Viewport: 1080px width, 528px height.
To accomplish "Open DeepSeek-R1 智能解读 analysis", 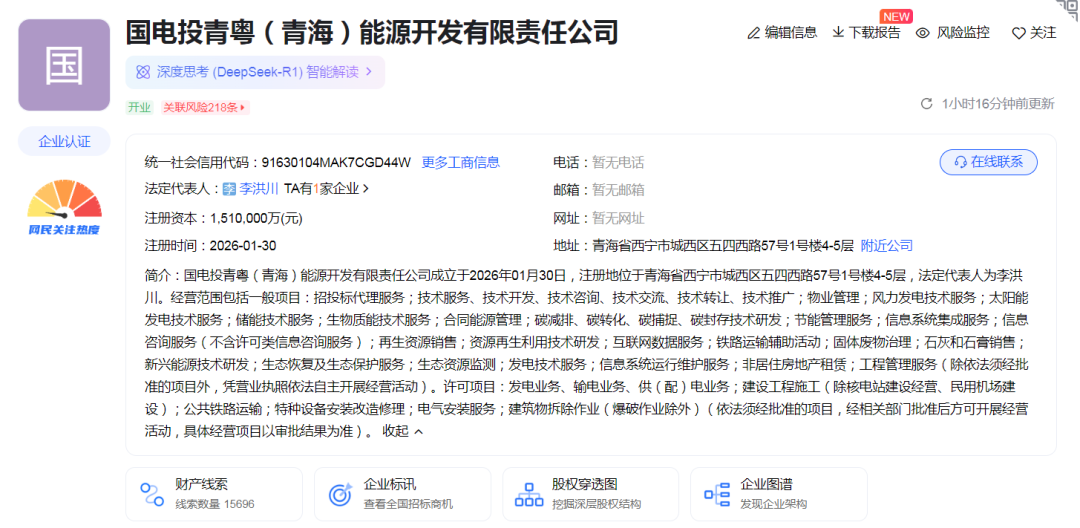I will [255, 72].
